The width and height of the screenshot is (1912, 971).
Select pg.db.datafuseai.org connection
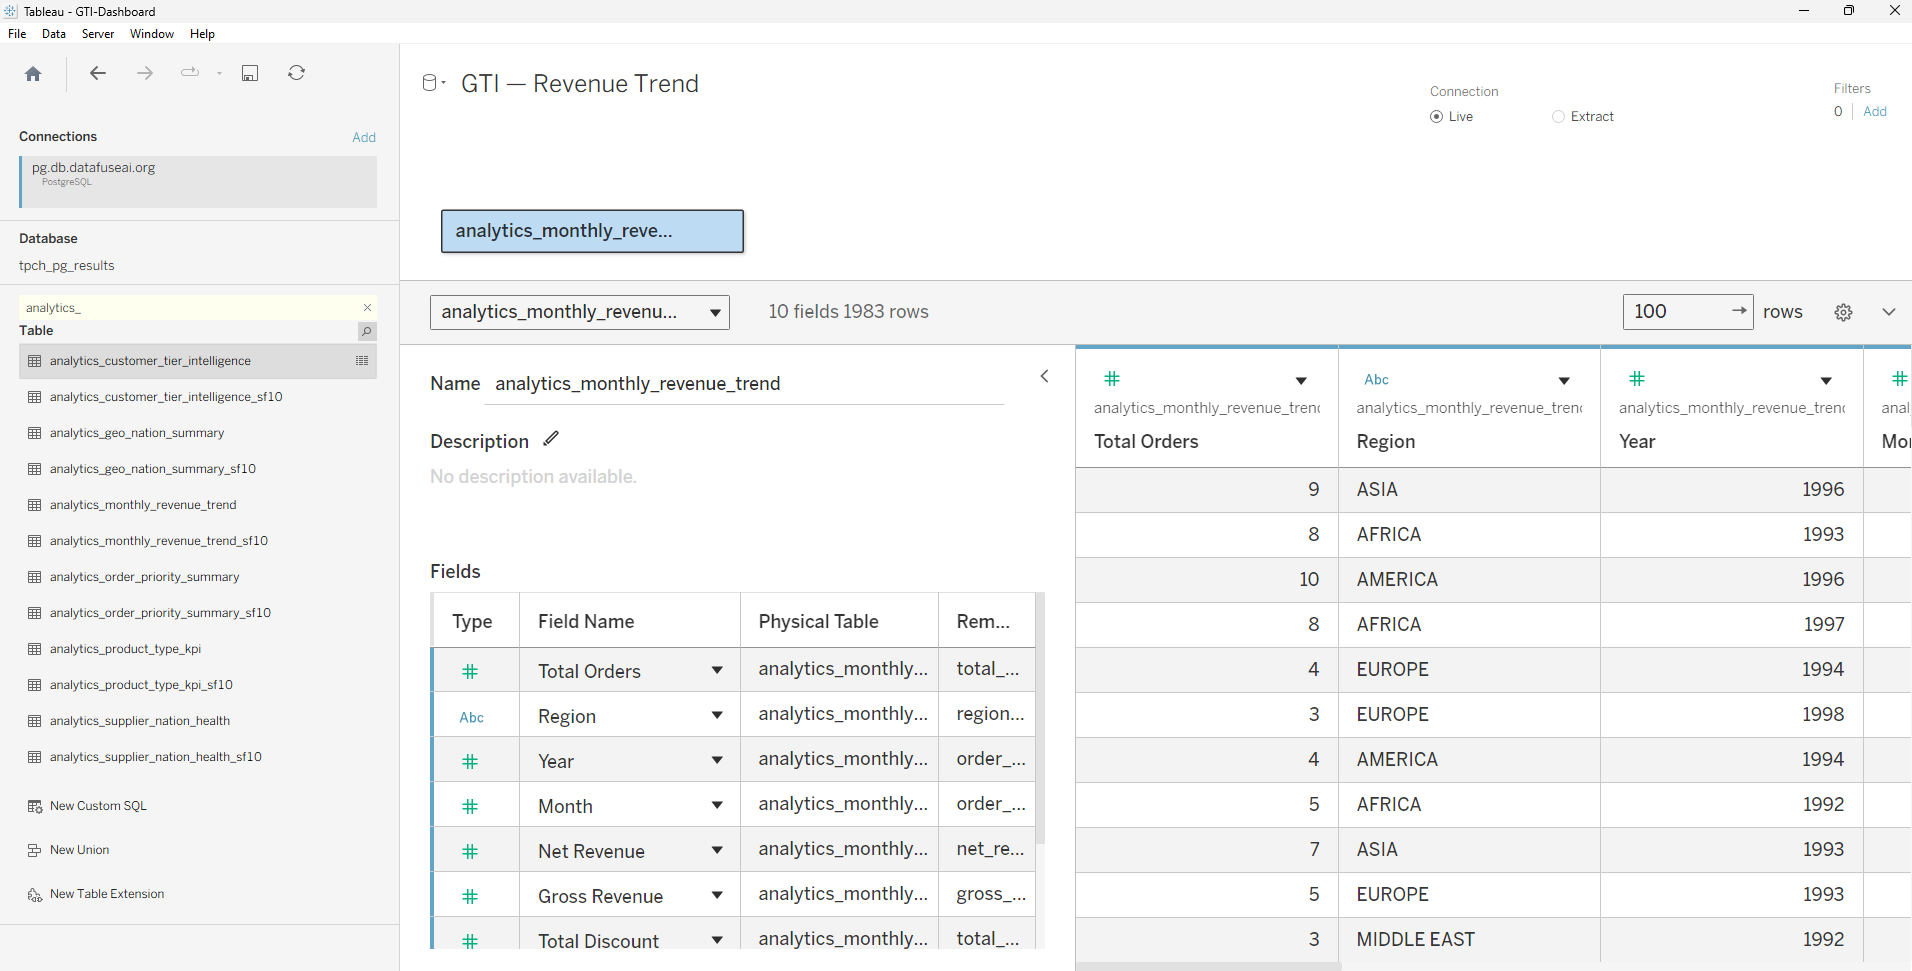pos(198,181)
